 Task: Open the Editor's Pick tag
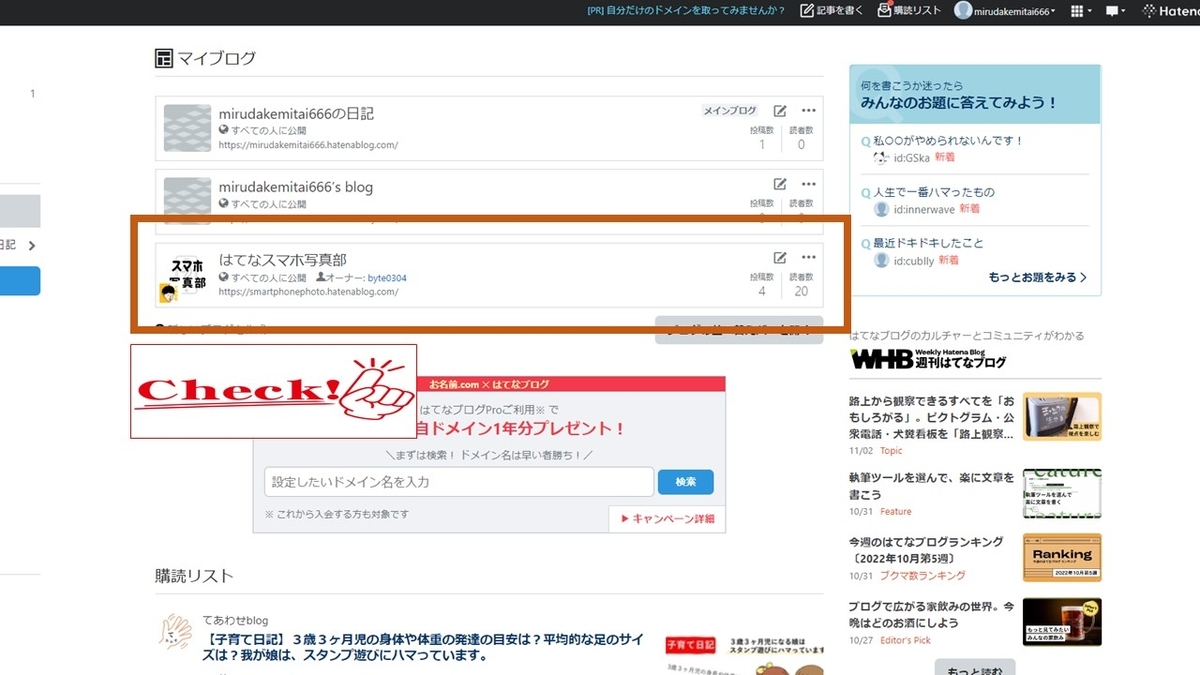click(x=906, y=640)
